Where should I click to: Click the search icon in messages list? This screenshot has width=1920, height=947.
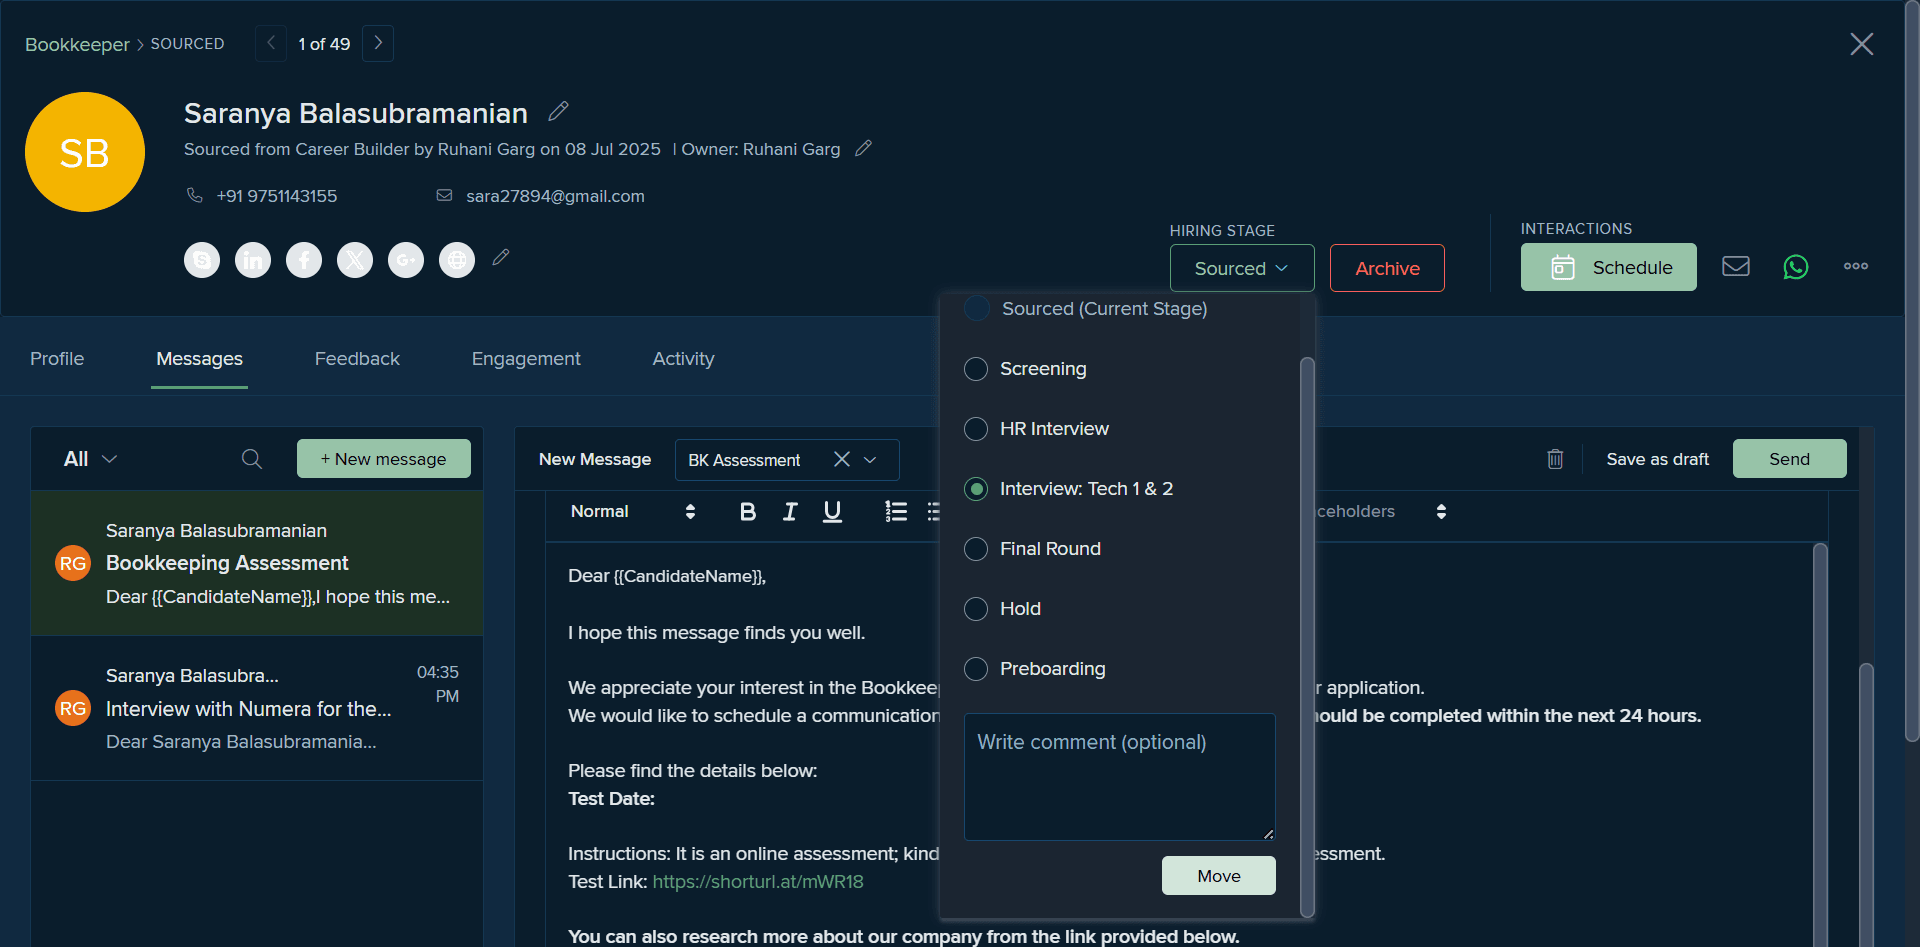pos(252,459)
